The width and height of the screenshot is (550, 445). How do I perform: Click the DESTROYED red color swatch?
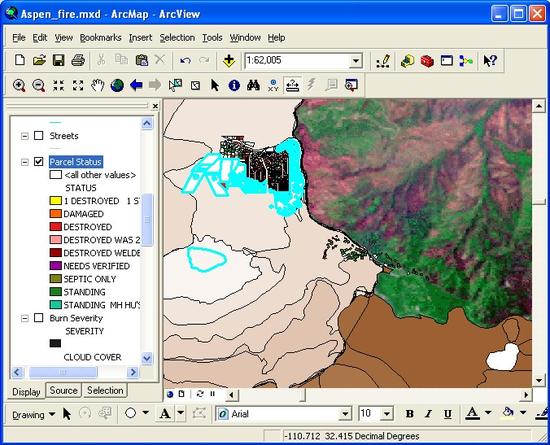click(x=55, y=227)
